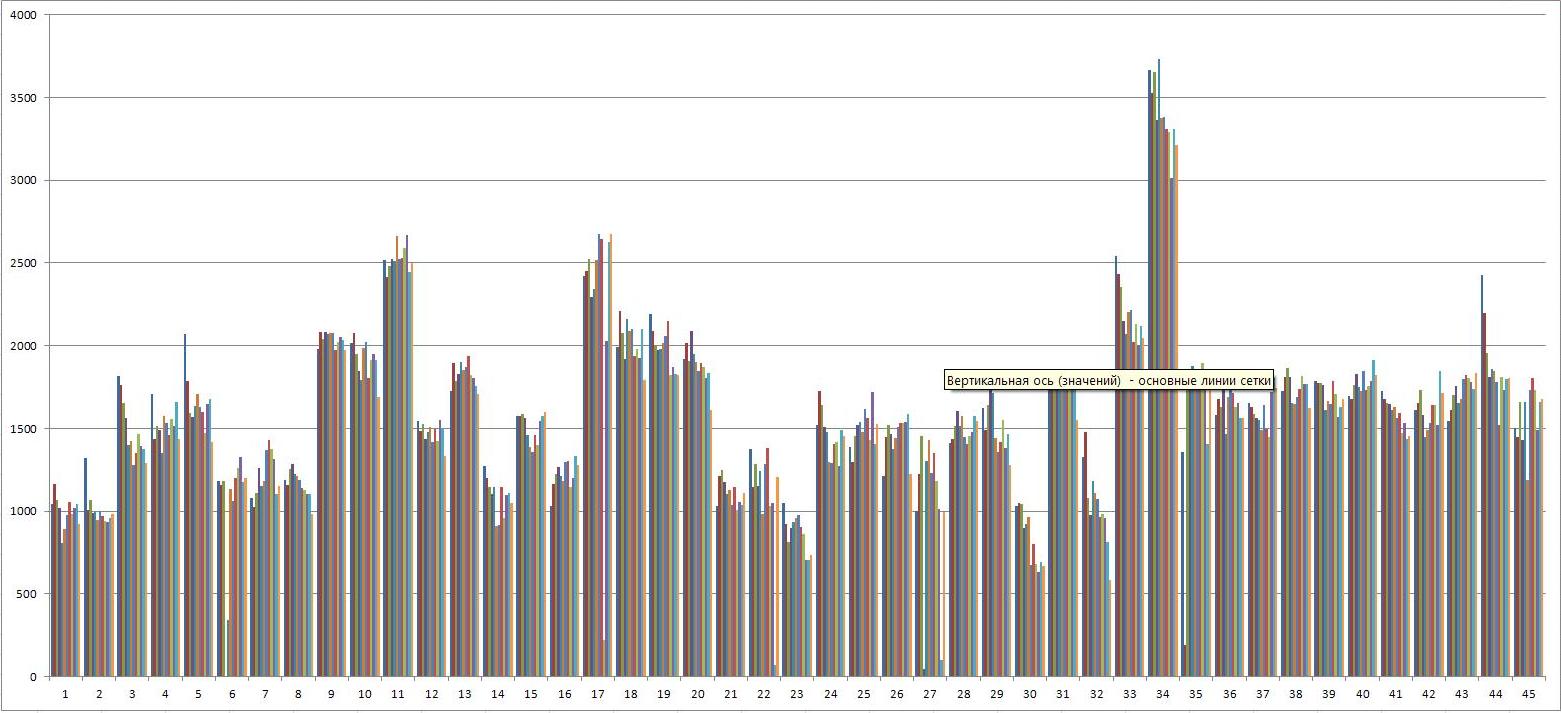This screenshot has height=713, width=1561.
Task: Select horizontal axis category label 4
Action: coord(165,694)
